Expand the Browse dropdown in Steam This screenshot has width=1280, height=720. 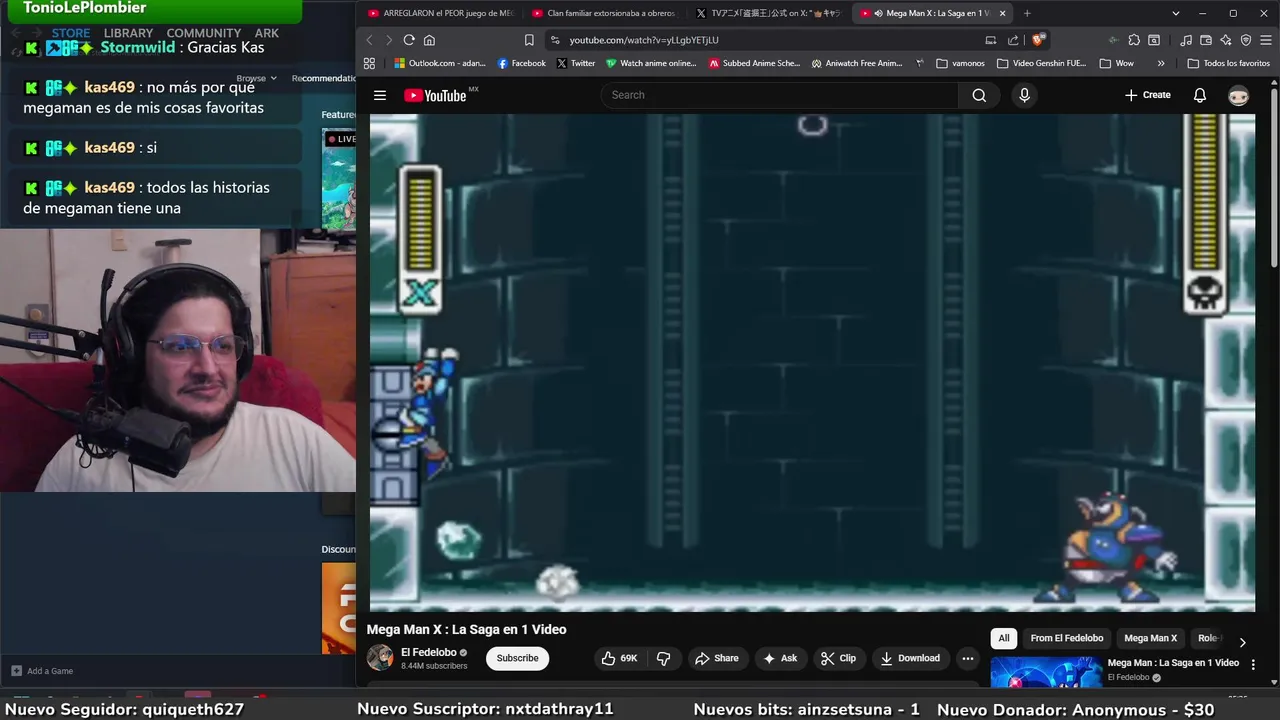click(x=257, y=78)
